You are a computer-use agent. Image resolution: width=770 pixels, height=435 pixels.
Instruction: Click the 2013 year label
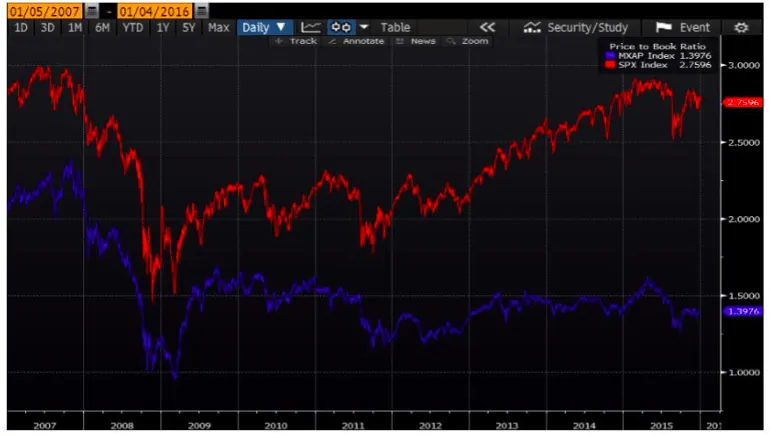pos(507,426)
